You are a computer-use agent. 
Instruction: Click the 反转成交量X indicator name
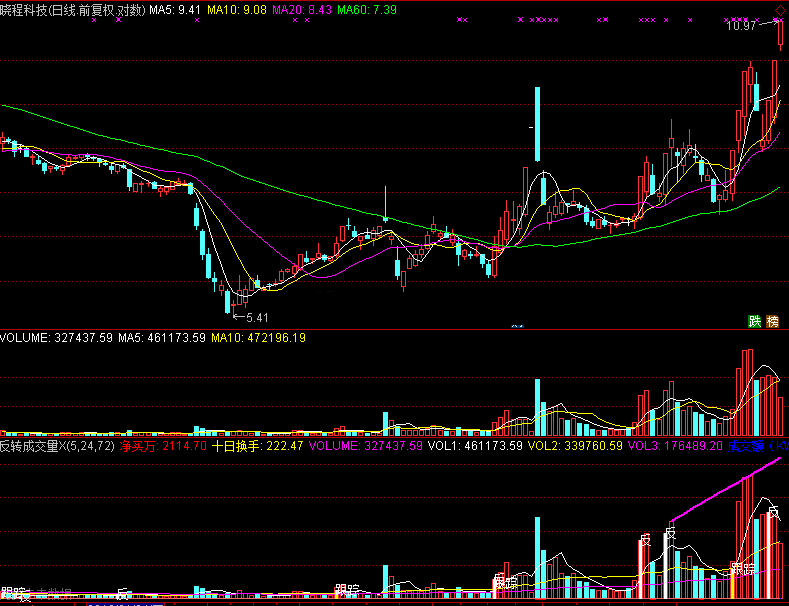coord(56,445)
